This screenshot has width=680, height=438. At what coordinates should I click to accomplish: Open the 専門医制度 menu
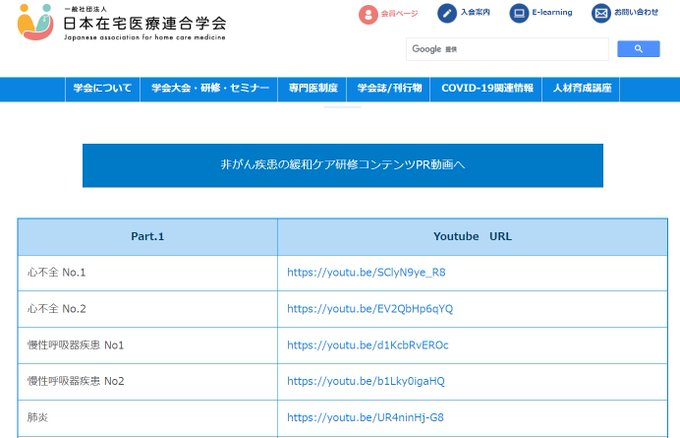(313, 89)
